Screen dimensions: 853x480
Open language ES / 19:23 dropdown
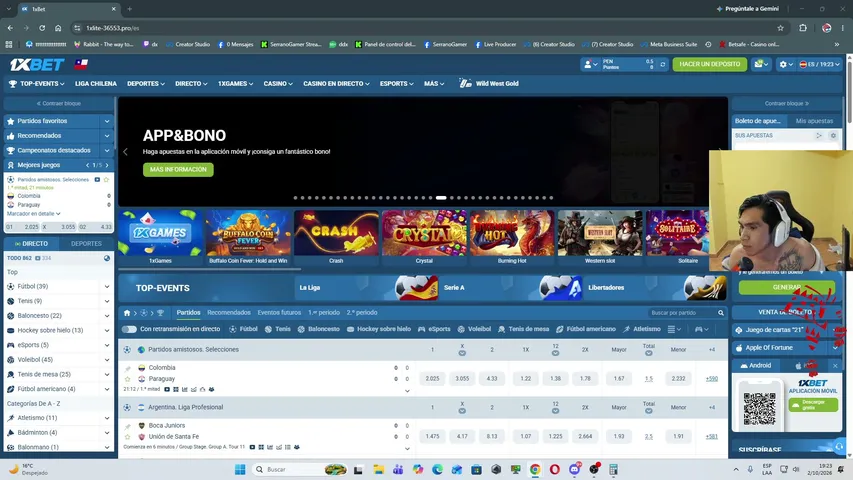pos(819,64)
